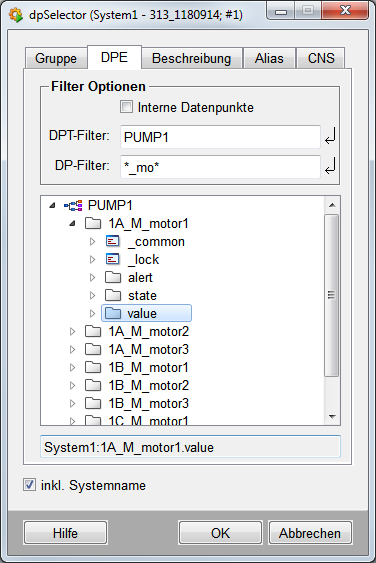Screen dimensions: 376x563
Task: Select the 1A_M_motor2 row label
Action: (x=148, y=331)
